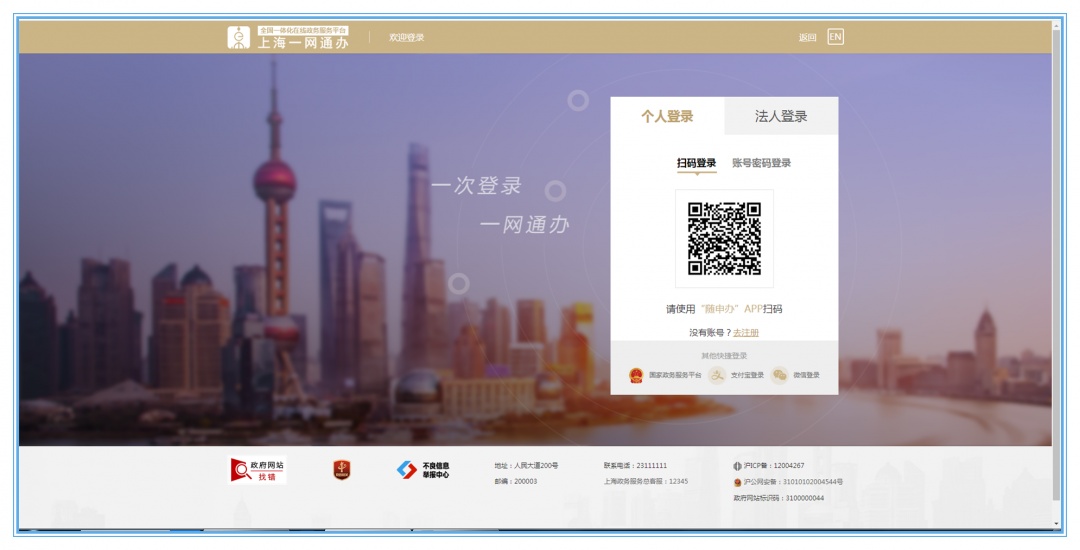Image resolution: width=1080 pixels, height=550 pixels.
Task: Click the 国家政务服务平台 emblem icon
Action: (x=636, y=375)
